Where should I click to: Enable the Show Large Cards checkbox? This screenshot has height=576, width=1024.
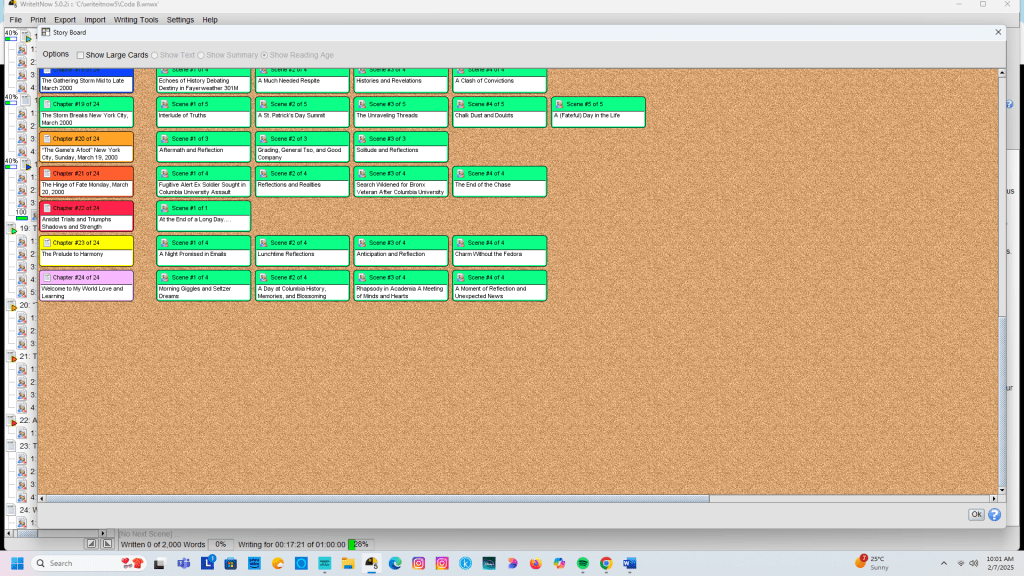coord(81,55)
